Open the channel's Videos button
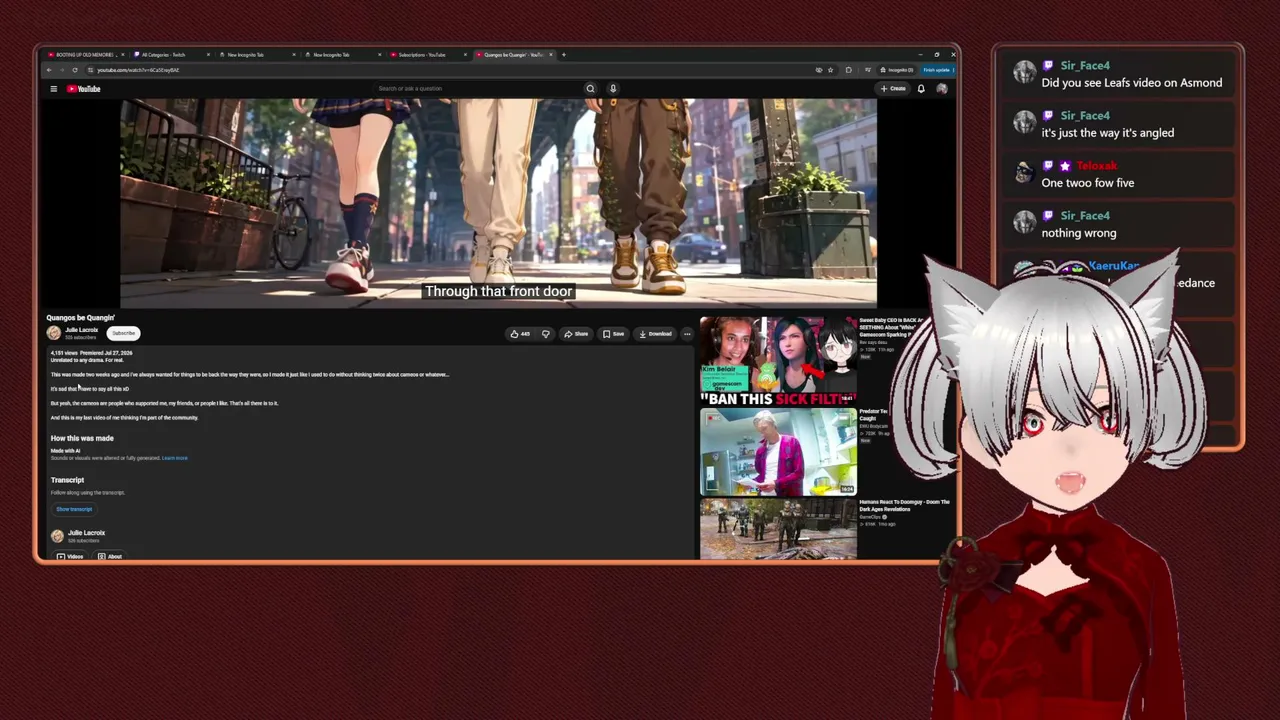Image resolution: width=1280 pixels, height=720 pixels. coord(70,556)
